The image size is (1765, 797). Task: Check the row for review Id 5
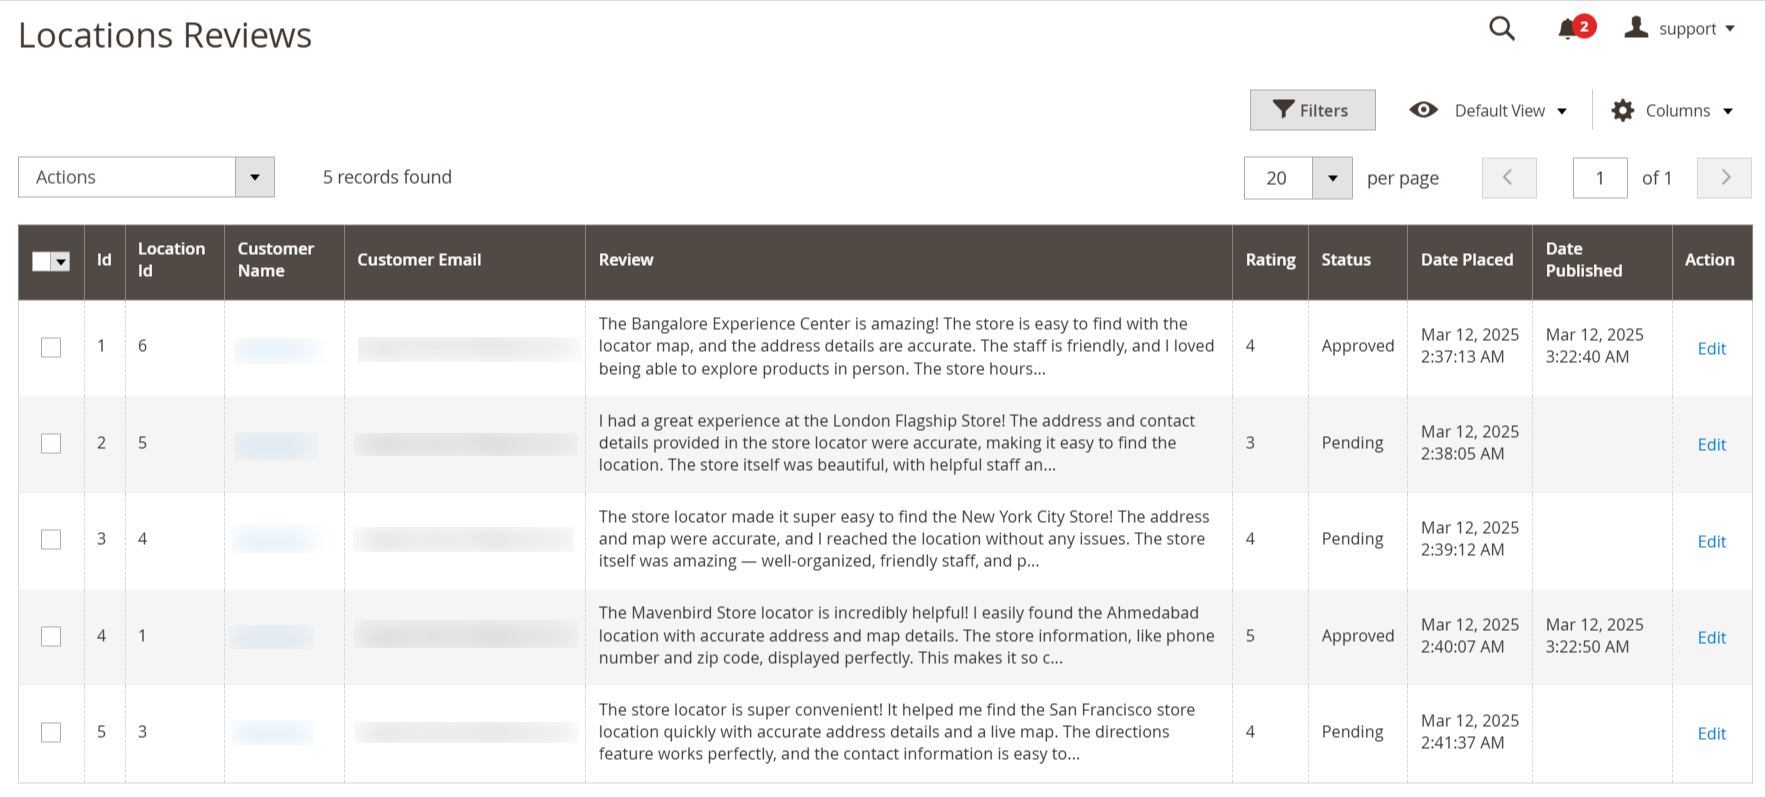[51, 732]
